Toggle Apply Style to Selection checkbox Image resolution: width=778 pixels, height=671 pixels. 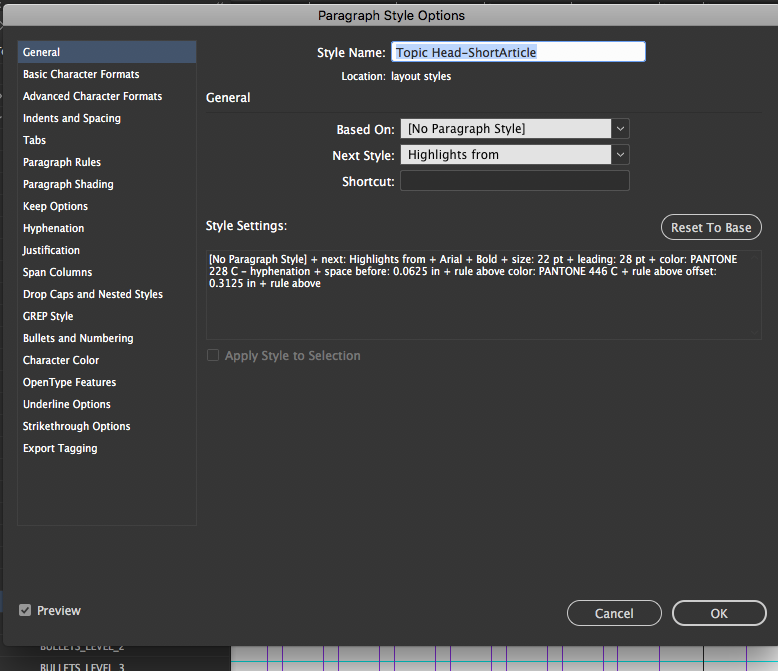coord(213,355)
